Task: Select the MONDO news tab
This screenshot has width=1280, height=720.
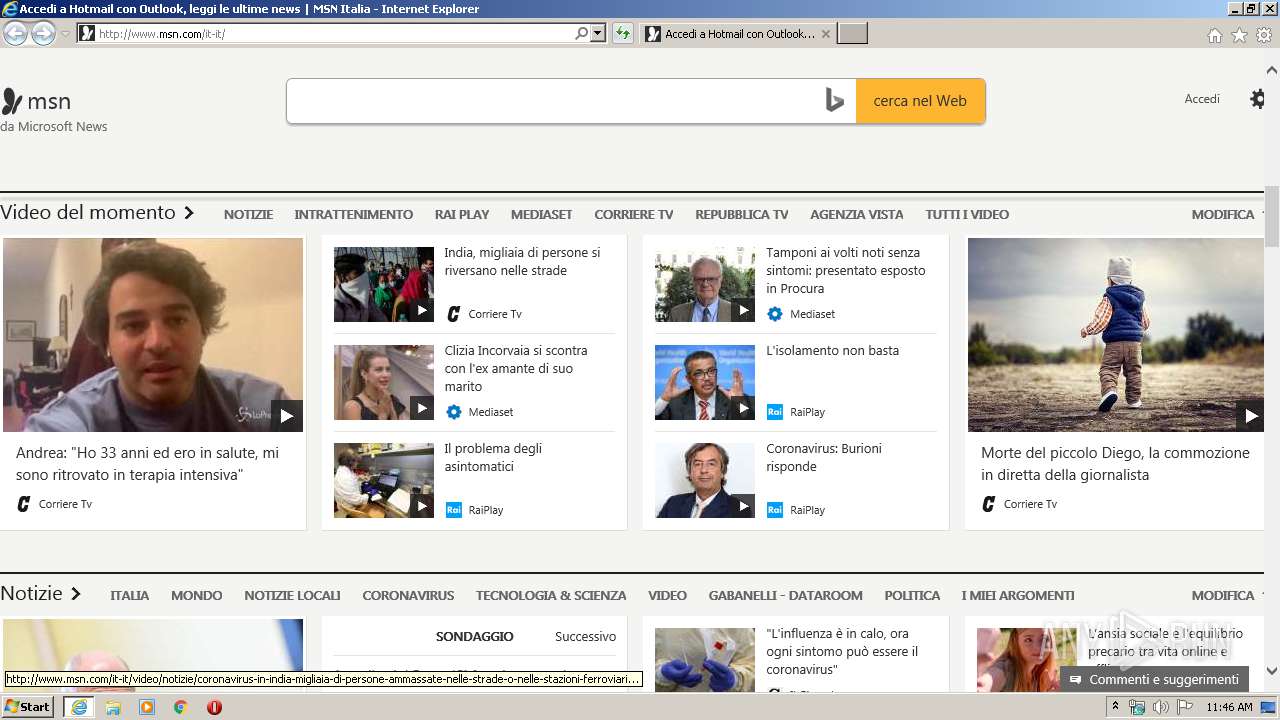Action: (197, 595)
